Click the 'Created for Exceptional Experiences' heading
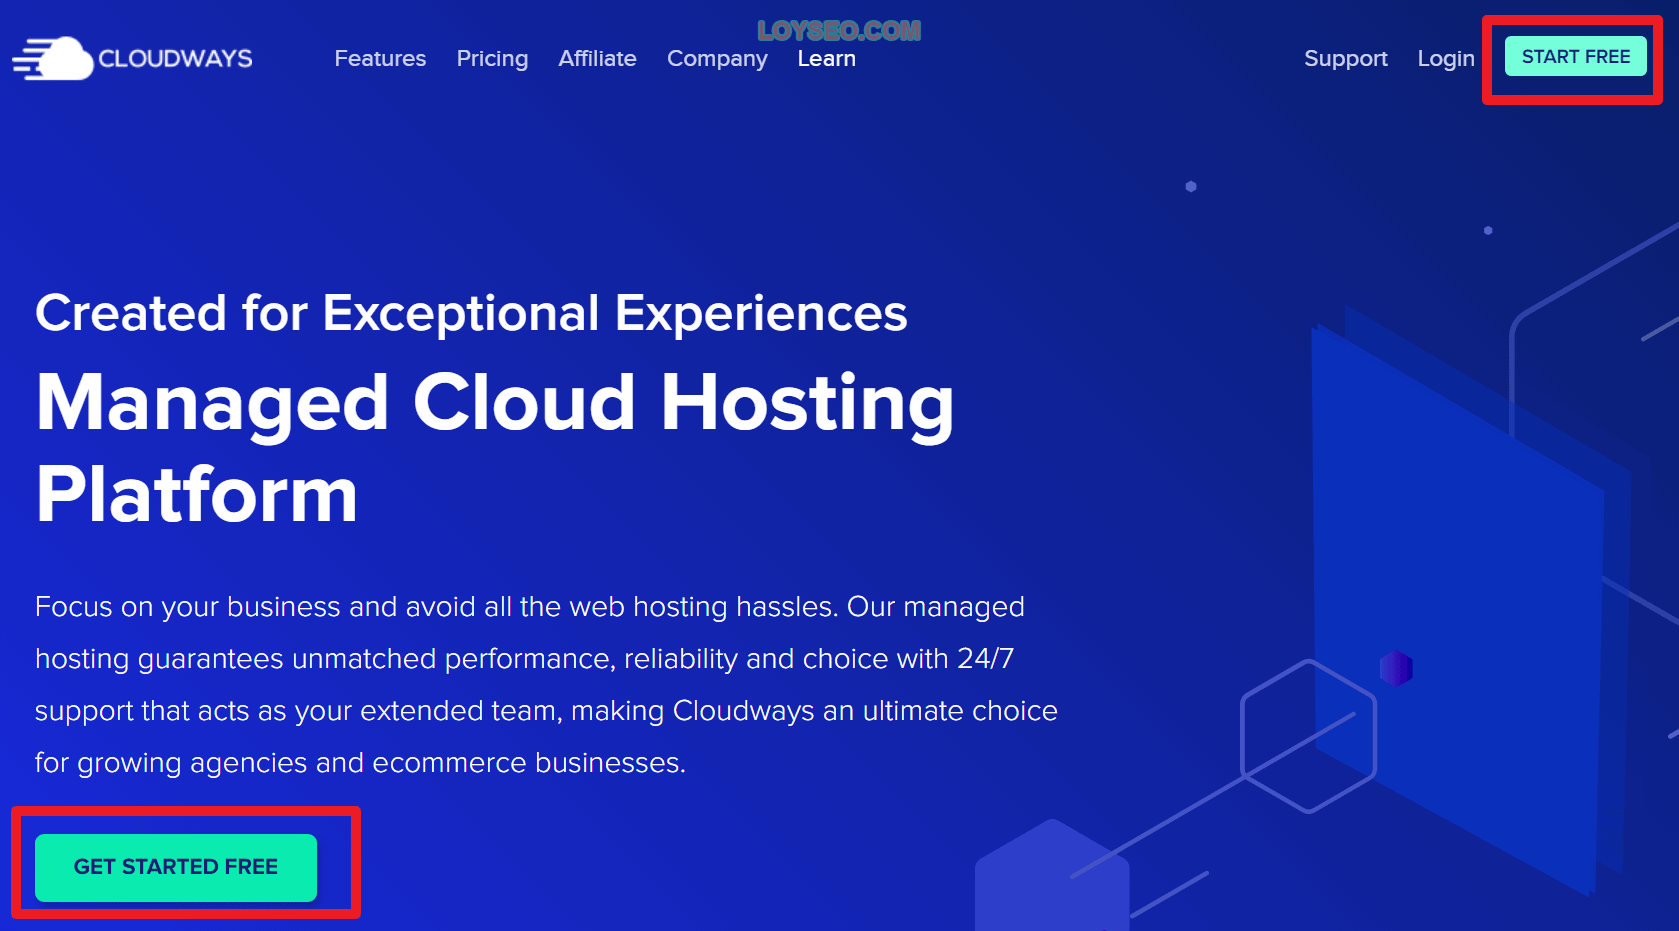The height and width of the screenshot is (931, 1679). pyautogui.click(x=471, y=313)
